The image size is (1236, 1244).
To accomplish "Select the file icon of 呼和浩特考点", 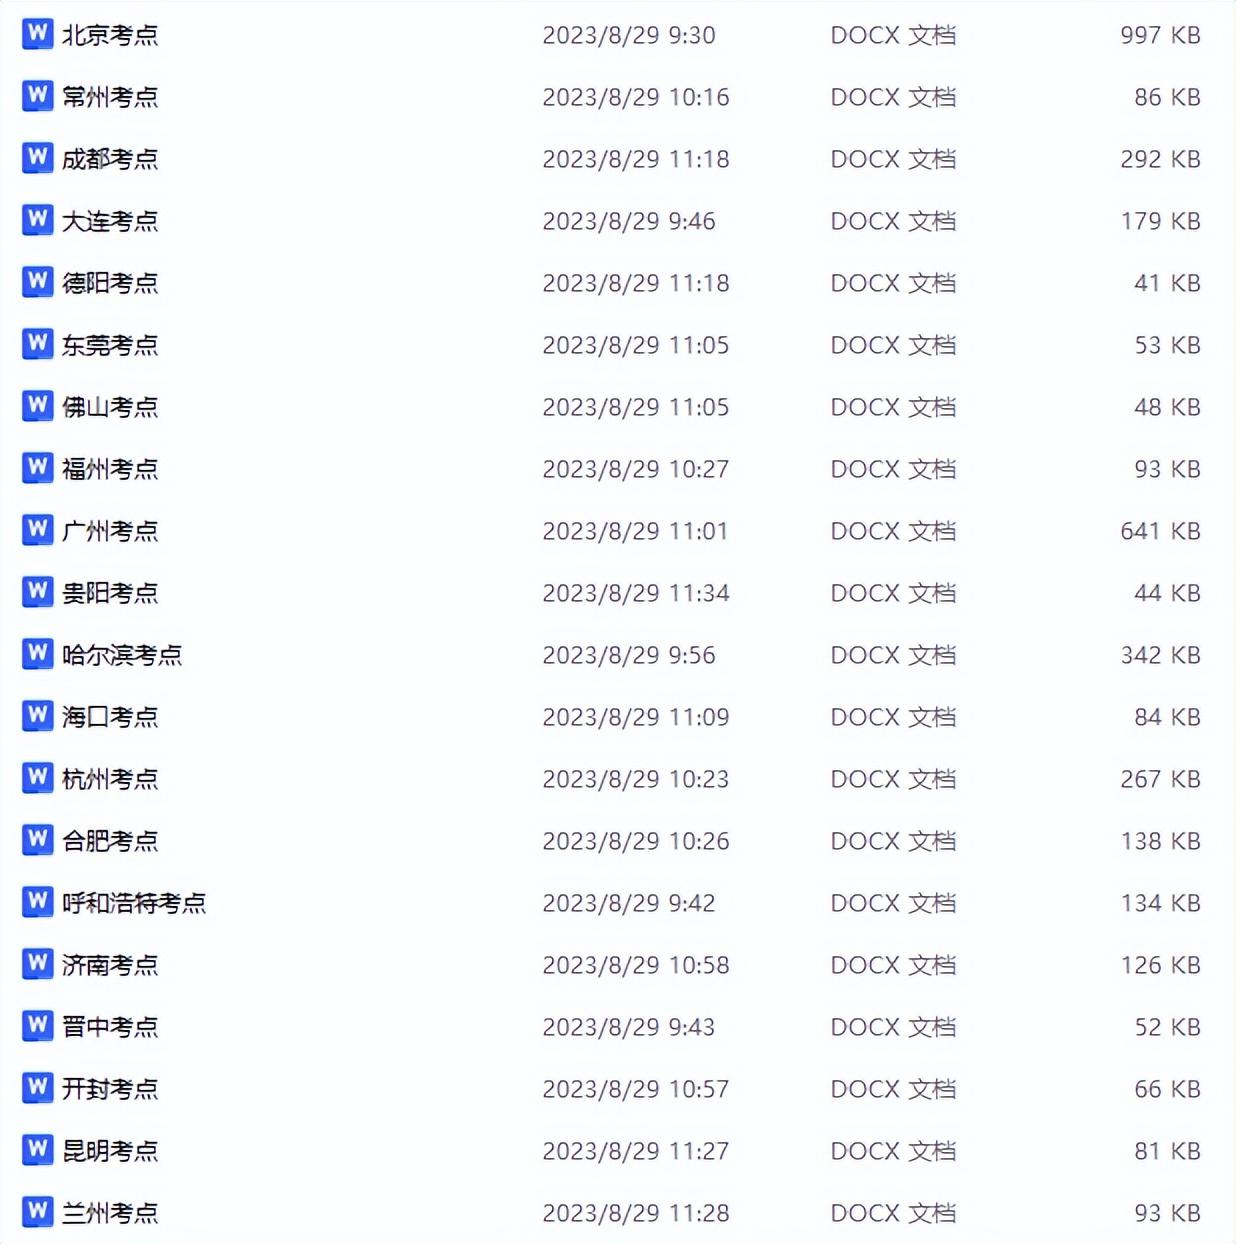I will (37, 902).
